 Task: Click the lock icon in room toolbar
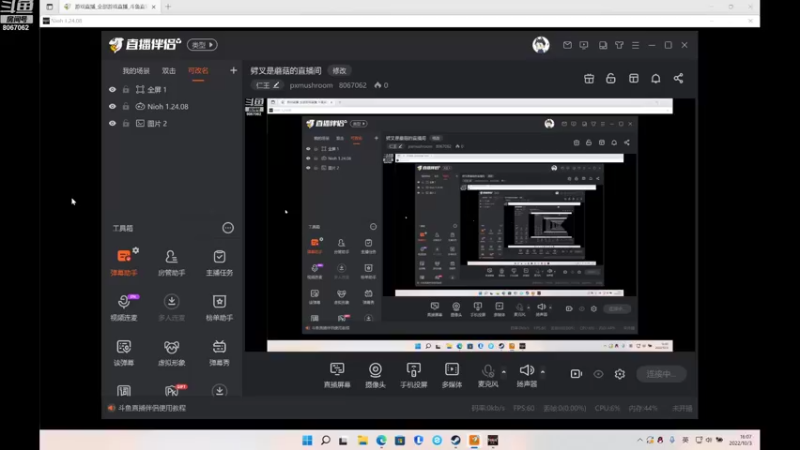611,79
